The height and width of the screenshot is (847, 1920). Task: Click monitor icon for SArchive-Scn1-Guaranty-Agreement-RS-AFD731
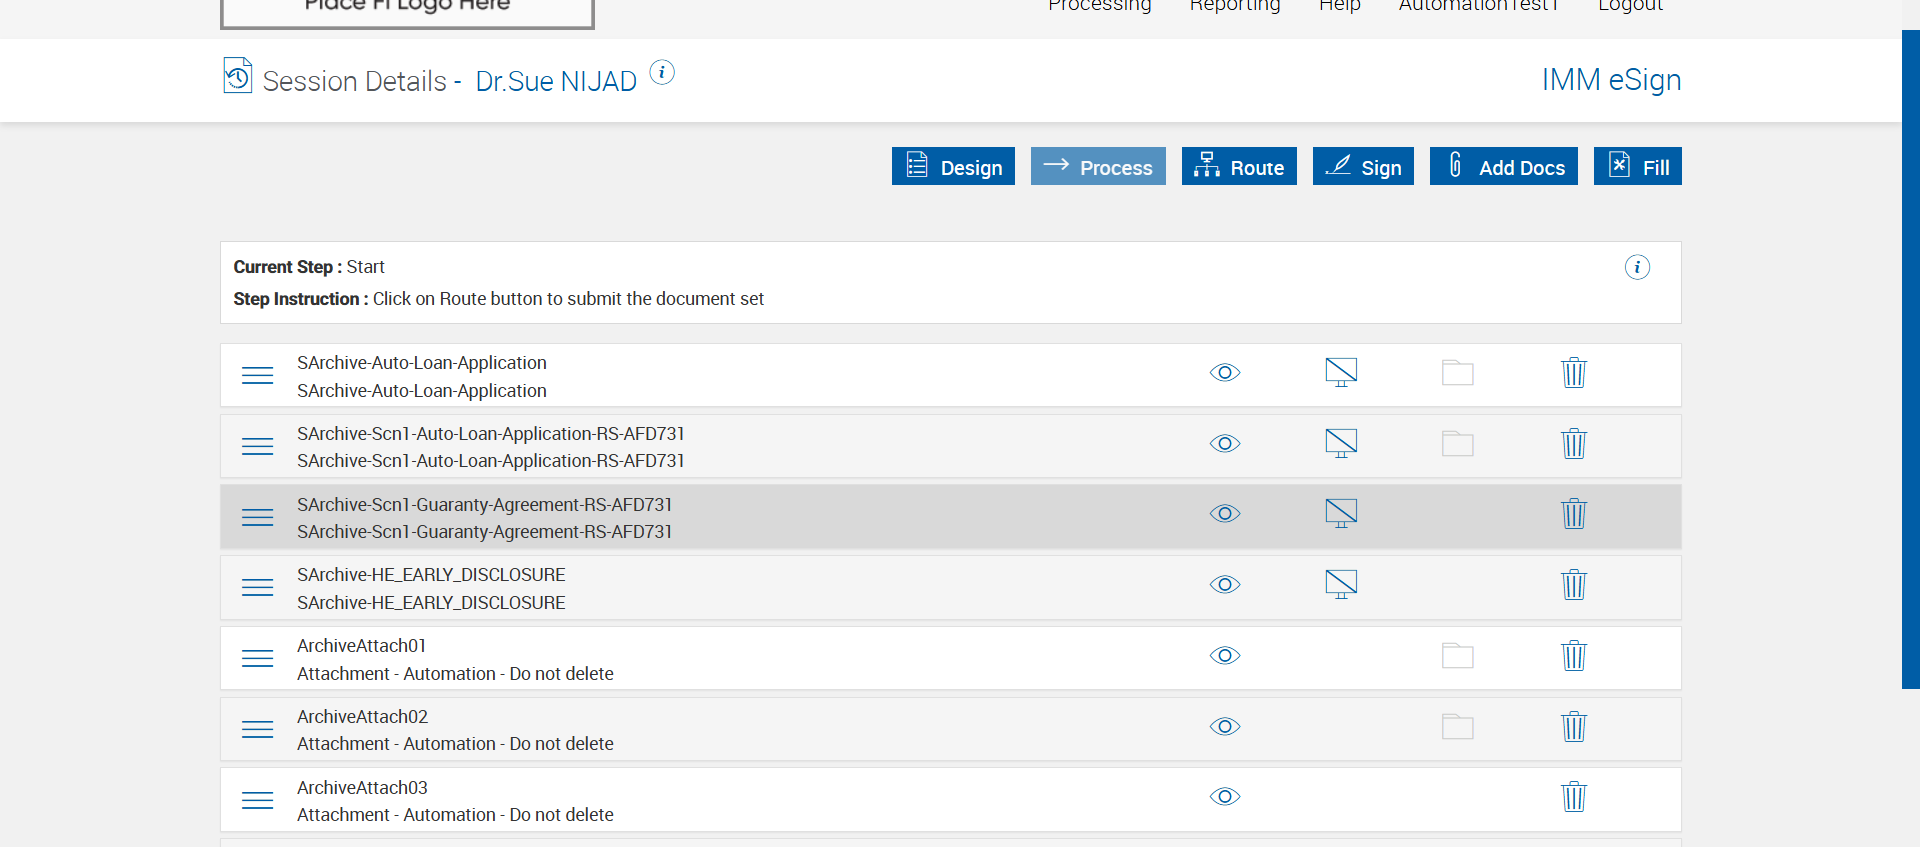[1341, 514]
